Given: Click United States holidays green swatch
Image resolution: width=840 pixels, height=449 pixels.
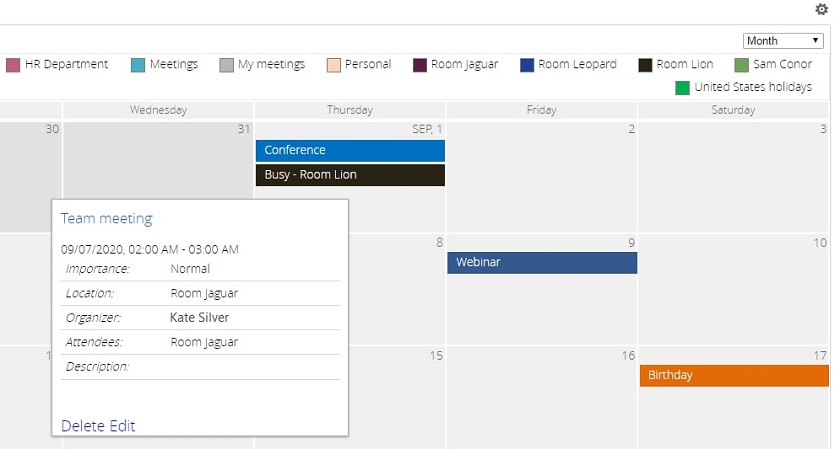Looking at the screenshot, I should click(x=682, y=88).
